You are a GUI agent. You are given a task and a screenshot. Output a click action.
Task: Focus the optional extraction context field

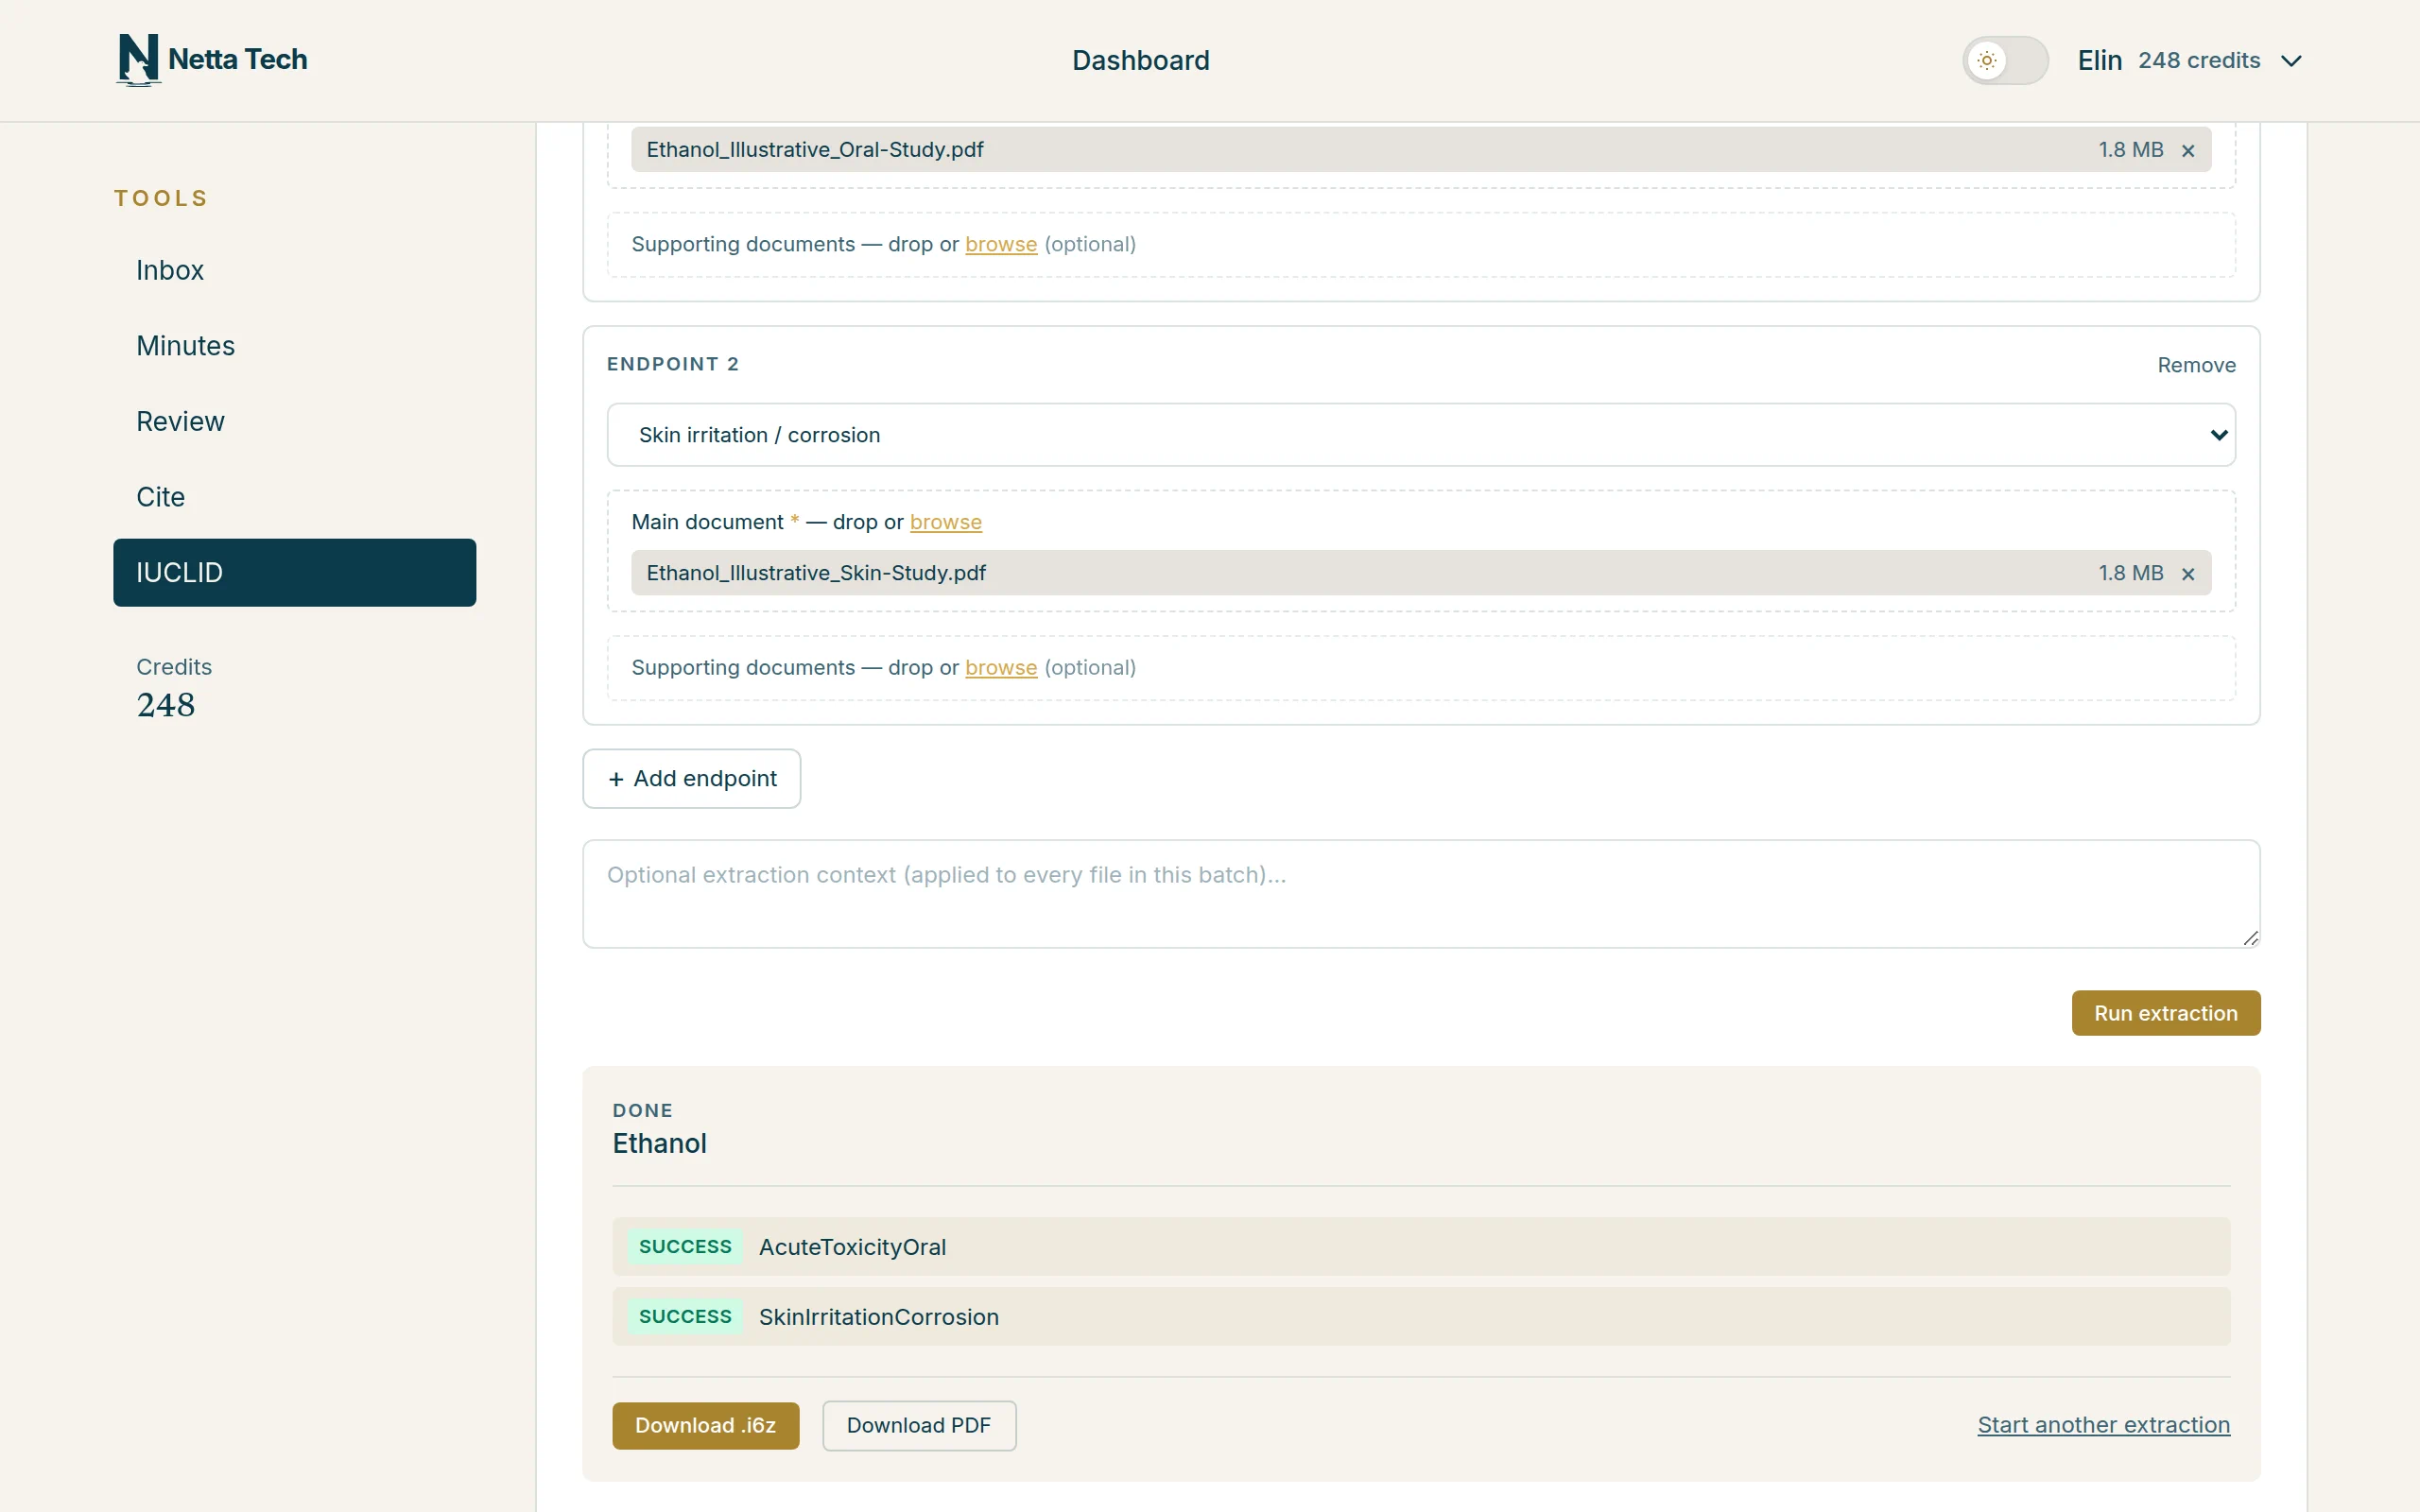click(x=1421, y=894)
